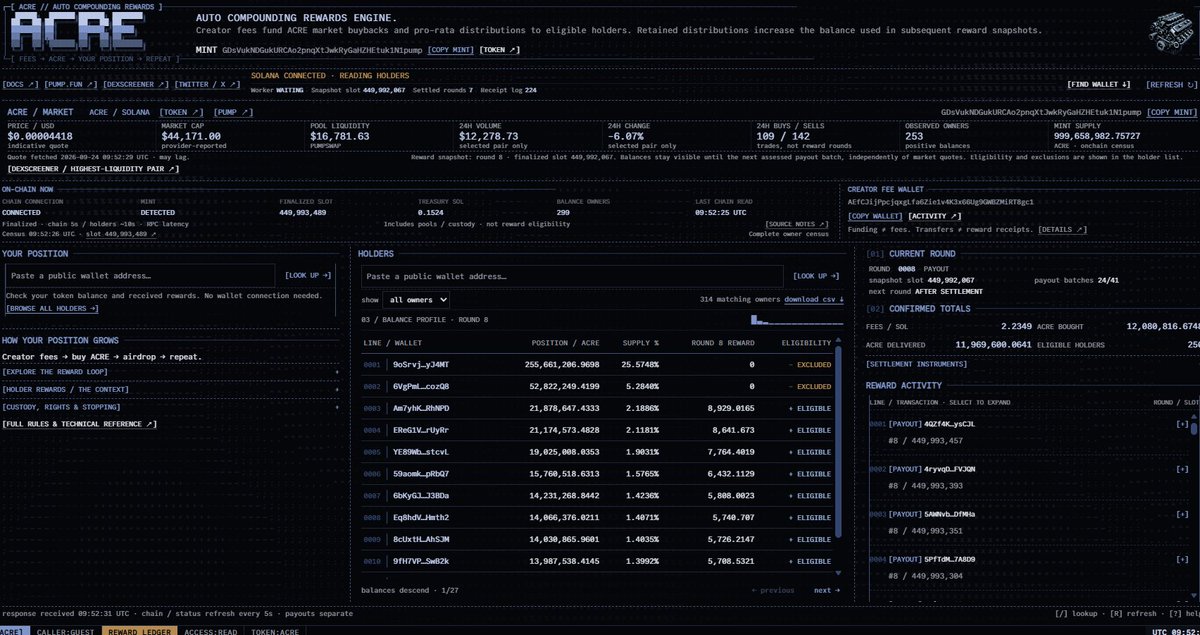The image size is (1200, 635).
Task: Click payout transaction 4QZf4K…ysCJL
Action: click(x=950, y=424)
